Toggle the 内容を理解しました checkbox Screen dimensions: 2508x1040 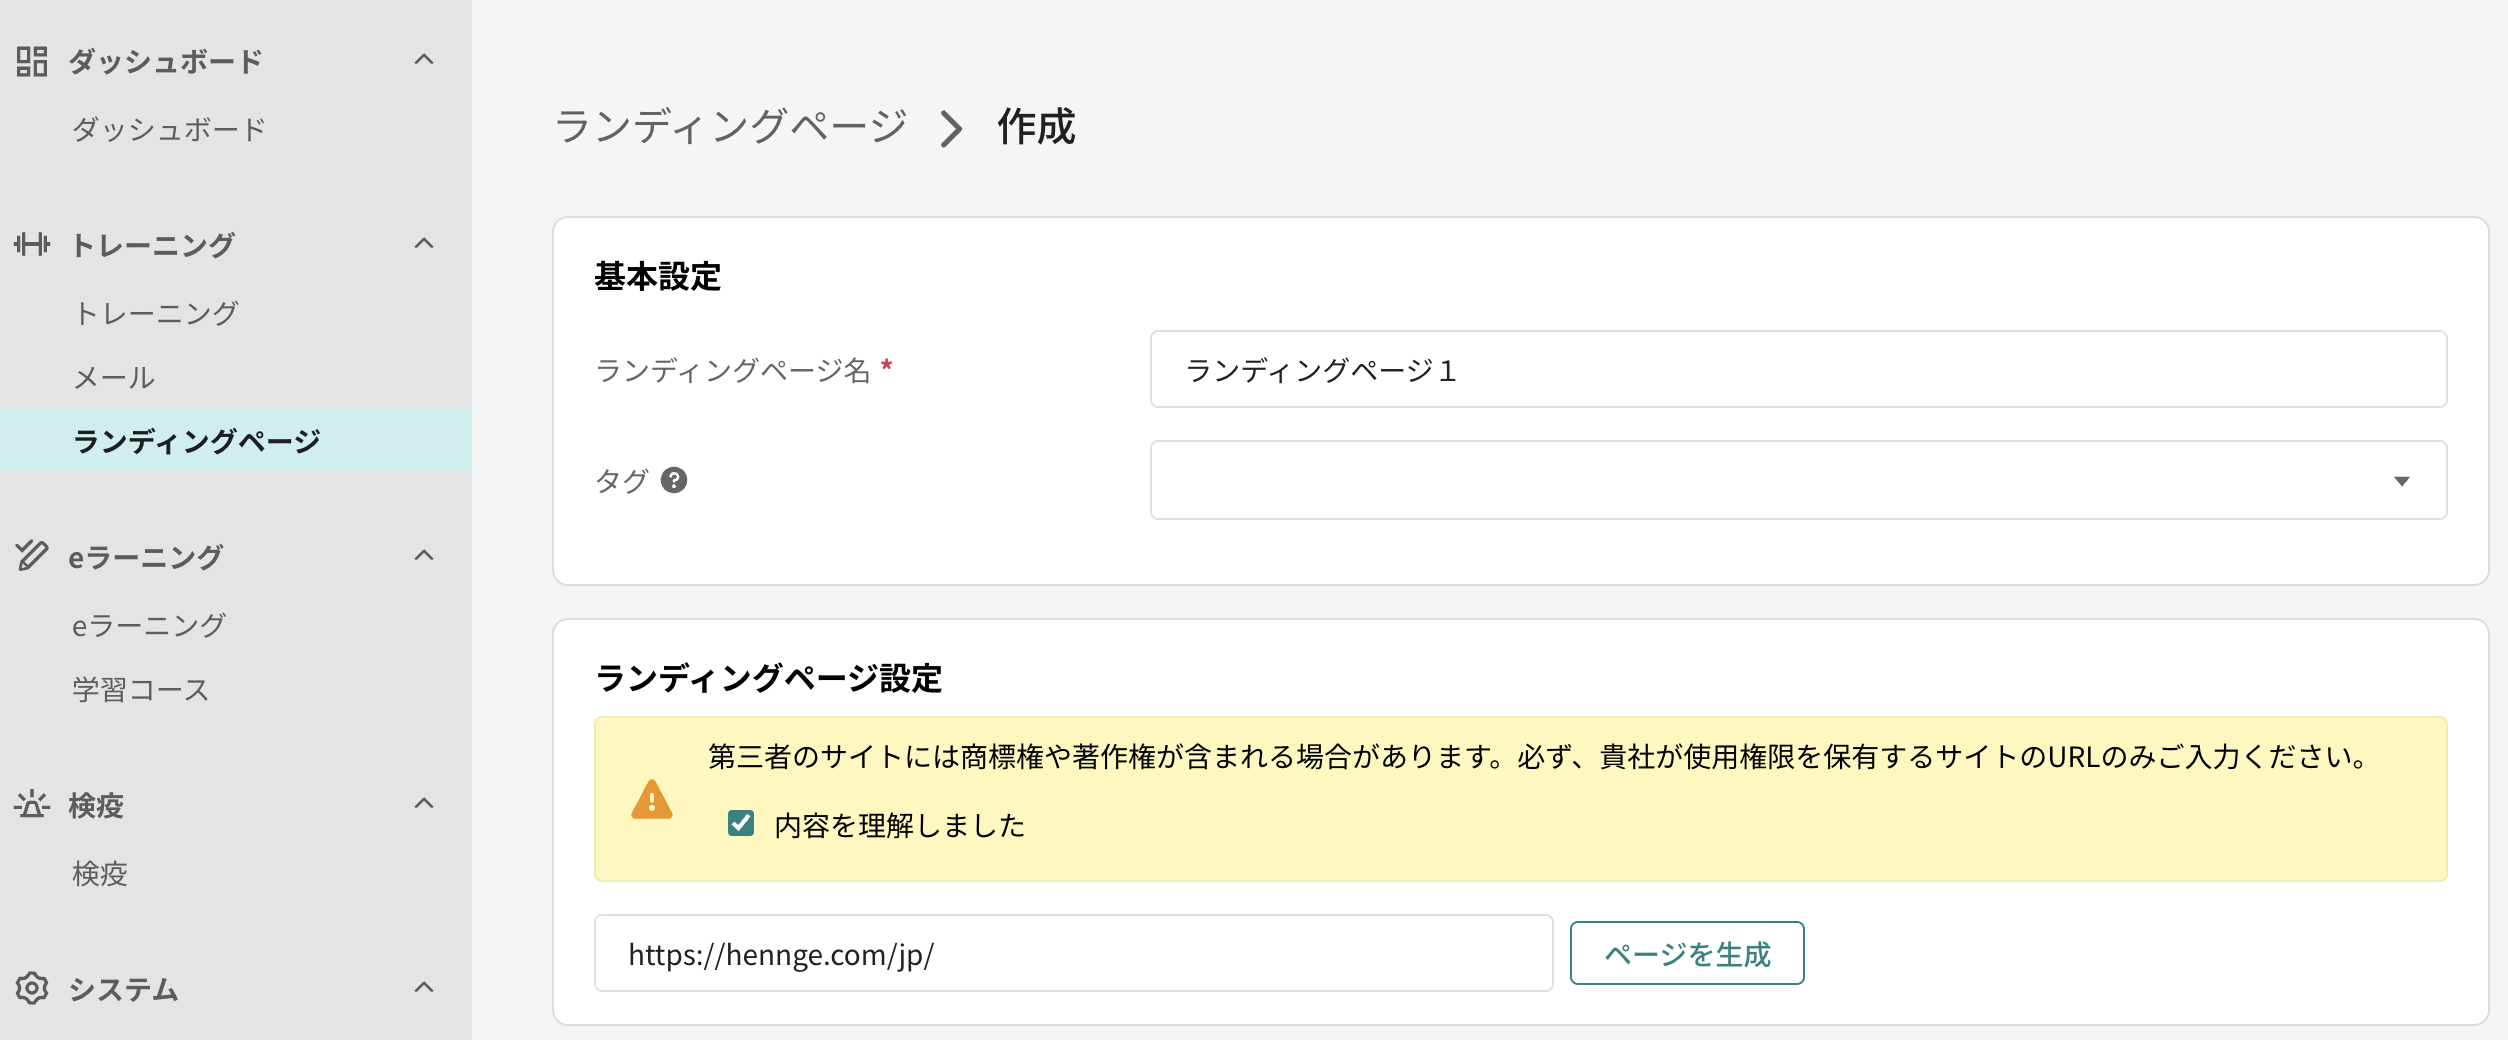(x=741, y=823)
